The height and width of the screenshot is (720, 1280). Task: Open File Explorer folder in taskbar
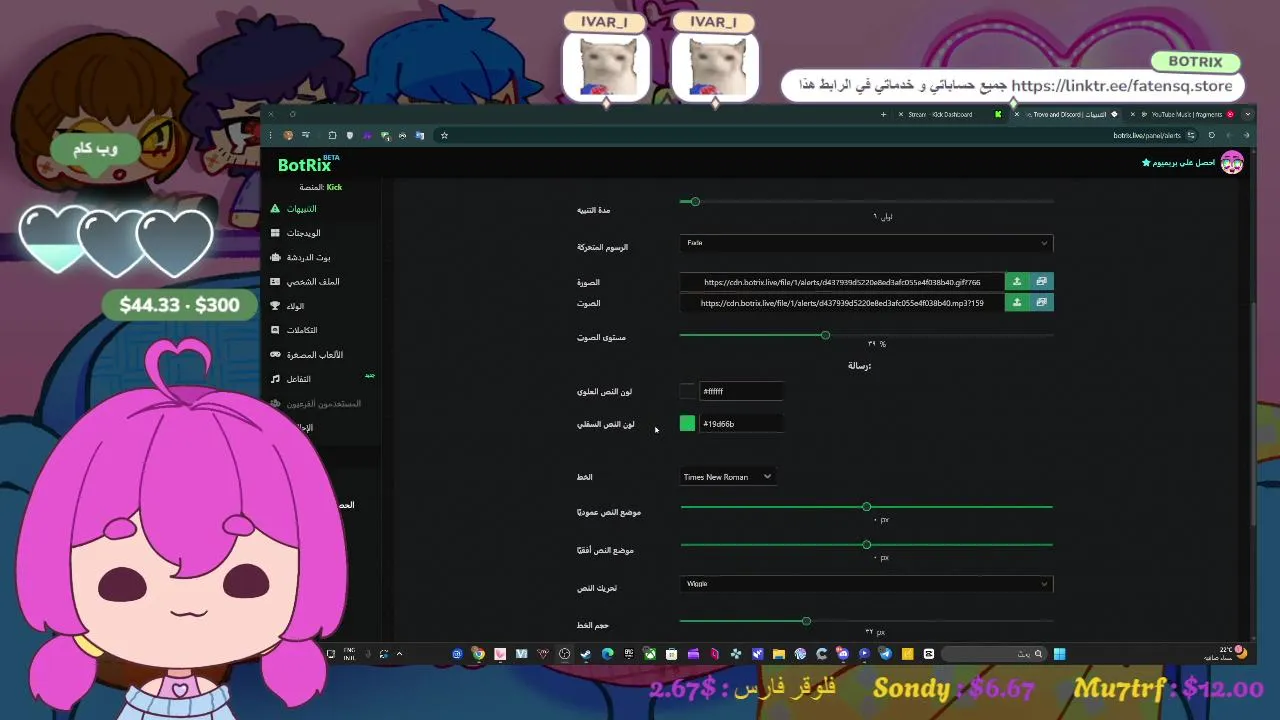[x=778, y=654]
